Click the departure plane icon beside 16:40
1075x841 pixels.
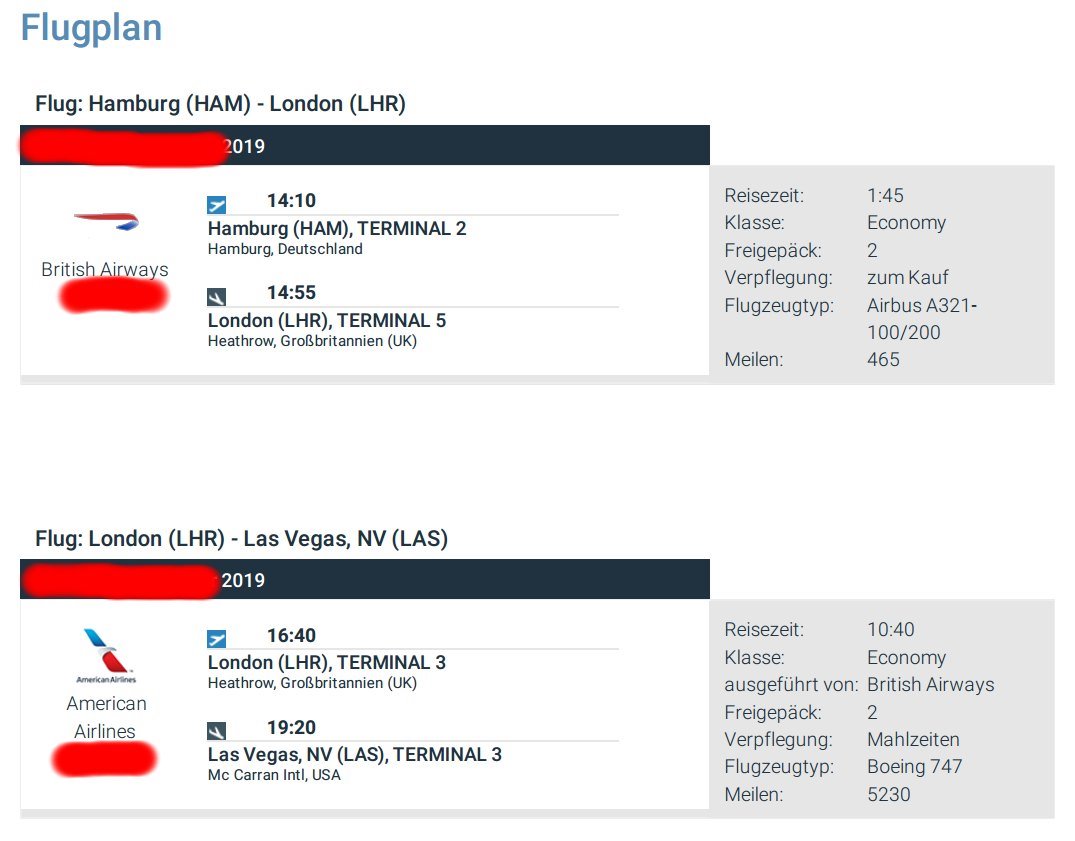point(217,639)
